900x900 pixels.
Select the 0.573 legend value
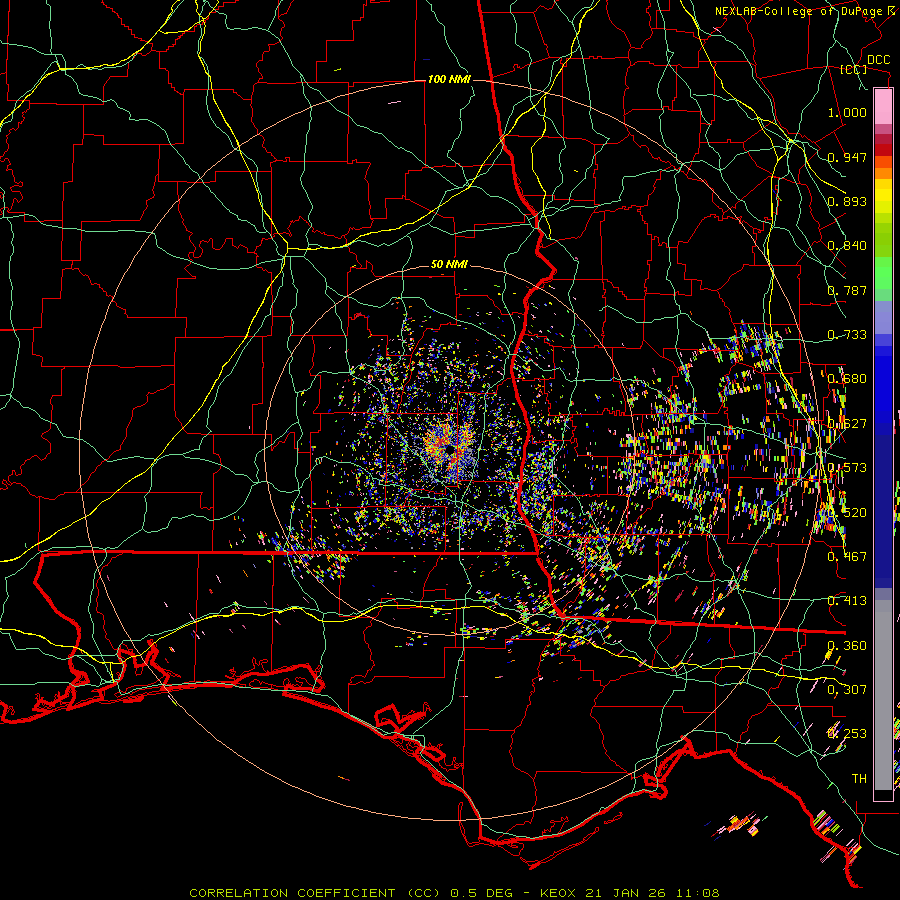click(847, 468)
